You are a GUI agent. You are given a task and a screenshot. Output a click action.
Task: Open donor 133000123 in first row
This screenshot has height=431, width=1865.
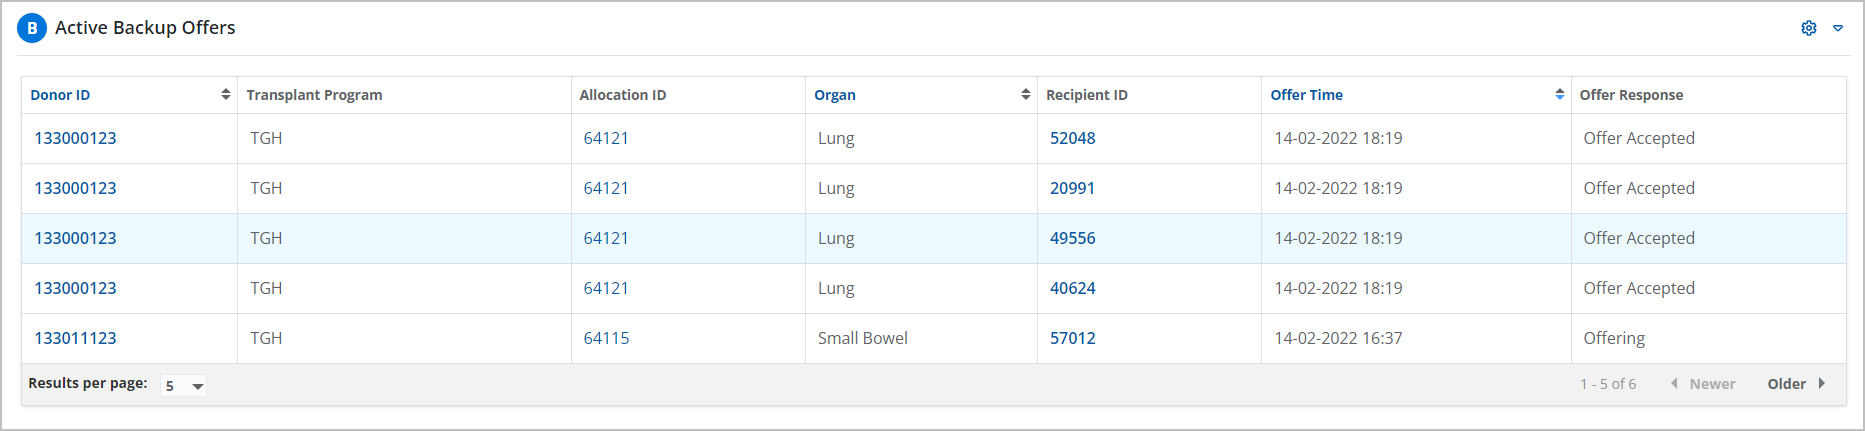click(x=75, y=138)
